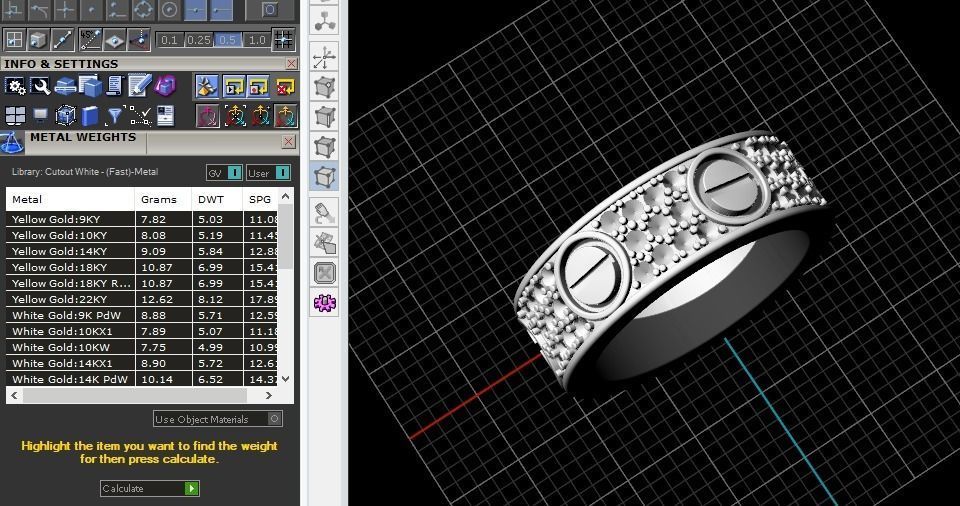Toggle the planar snap diamond icon
The image size is (960, 506).
click(114, 40)
